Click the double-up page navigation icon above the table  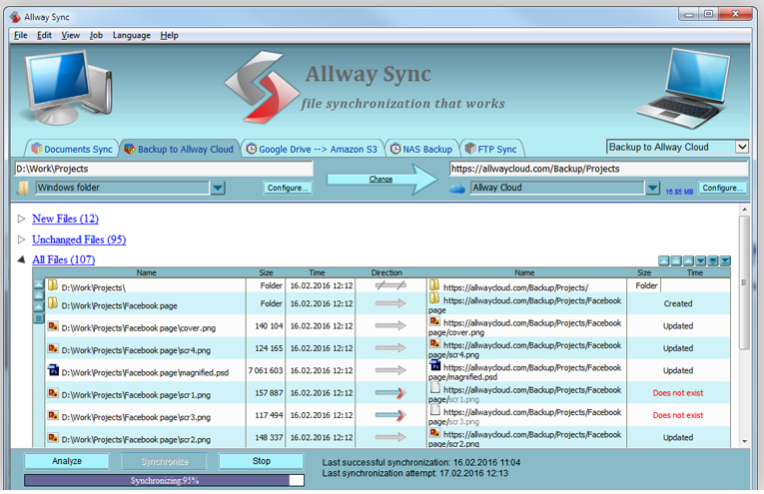(x=676, y=261)
